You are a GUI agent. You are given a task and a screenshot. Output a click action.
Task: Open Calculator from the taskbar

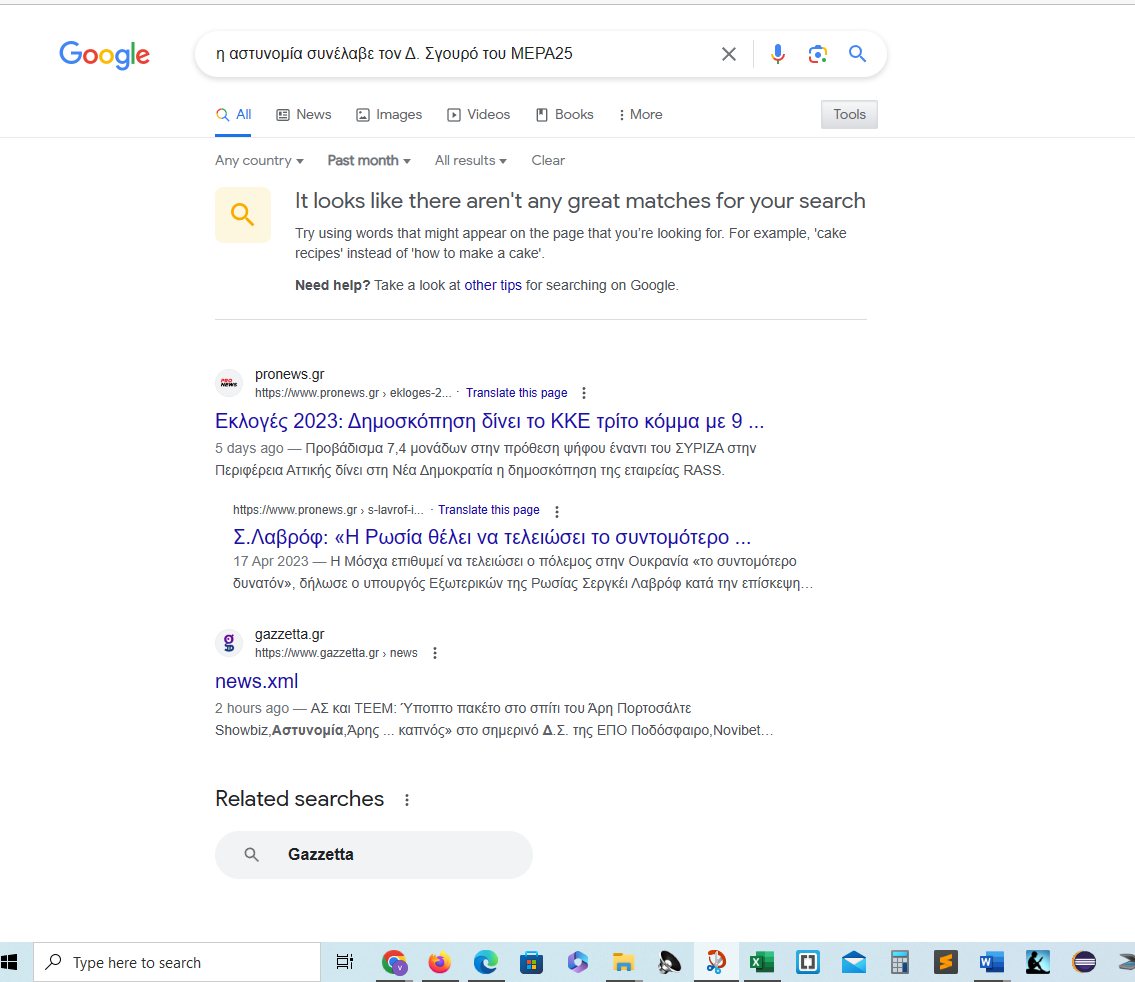(x=900, y=962)
